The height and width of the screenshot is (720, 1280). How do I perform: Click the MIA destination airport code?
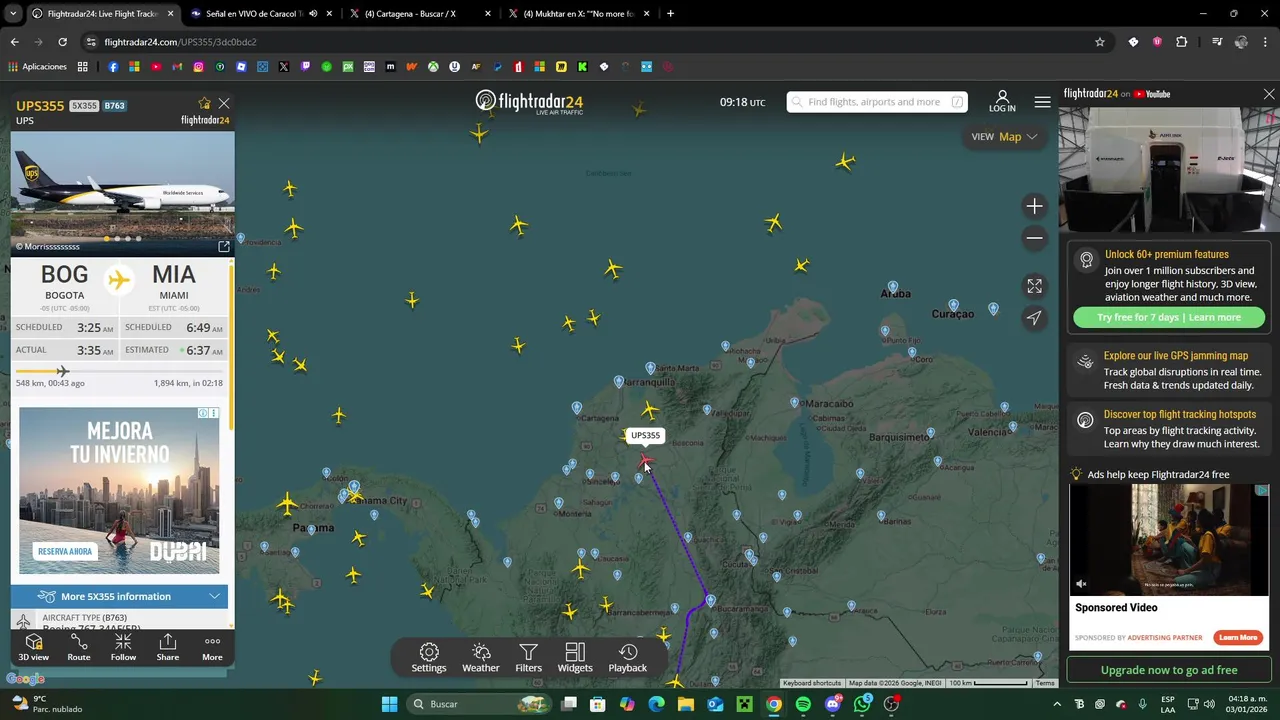click(174, 274)
